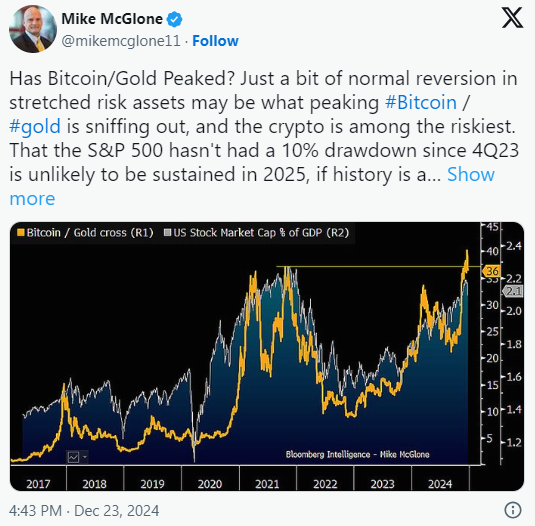This screenshot has height=526, width=535.
Task: Select the 2021 label on time axis
Action: tap(267, 484)
